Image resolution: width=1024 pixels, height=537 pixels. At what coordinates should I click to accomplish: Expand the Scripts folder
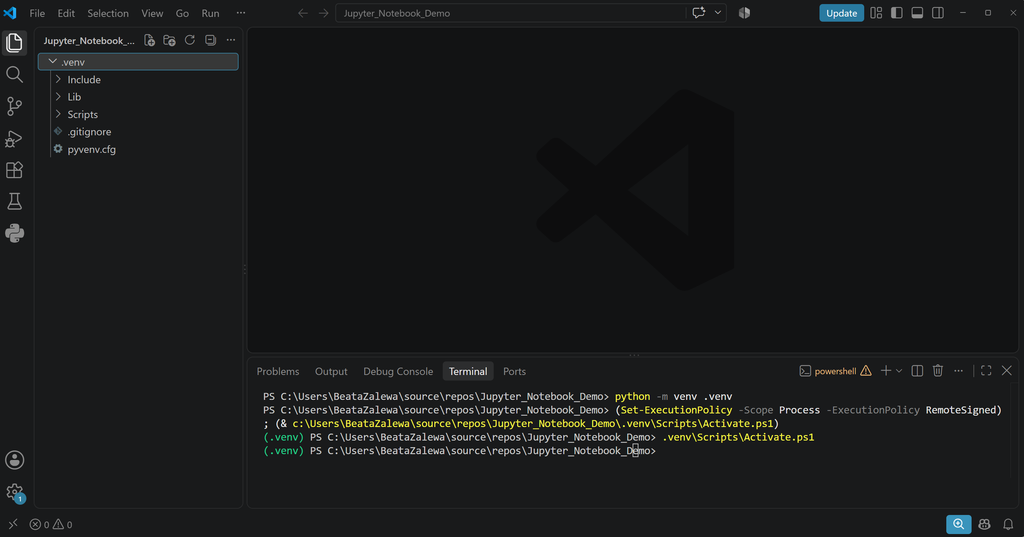coord(138,114)
